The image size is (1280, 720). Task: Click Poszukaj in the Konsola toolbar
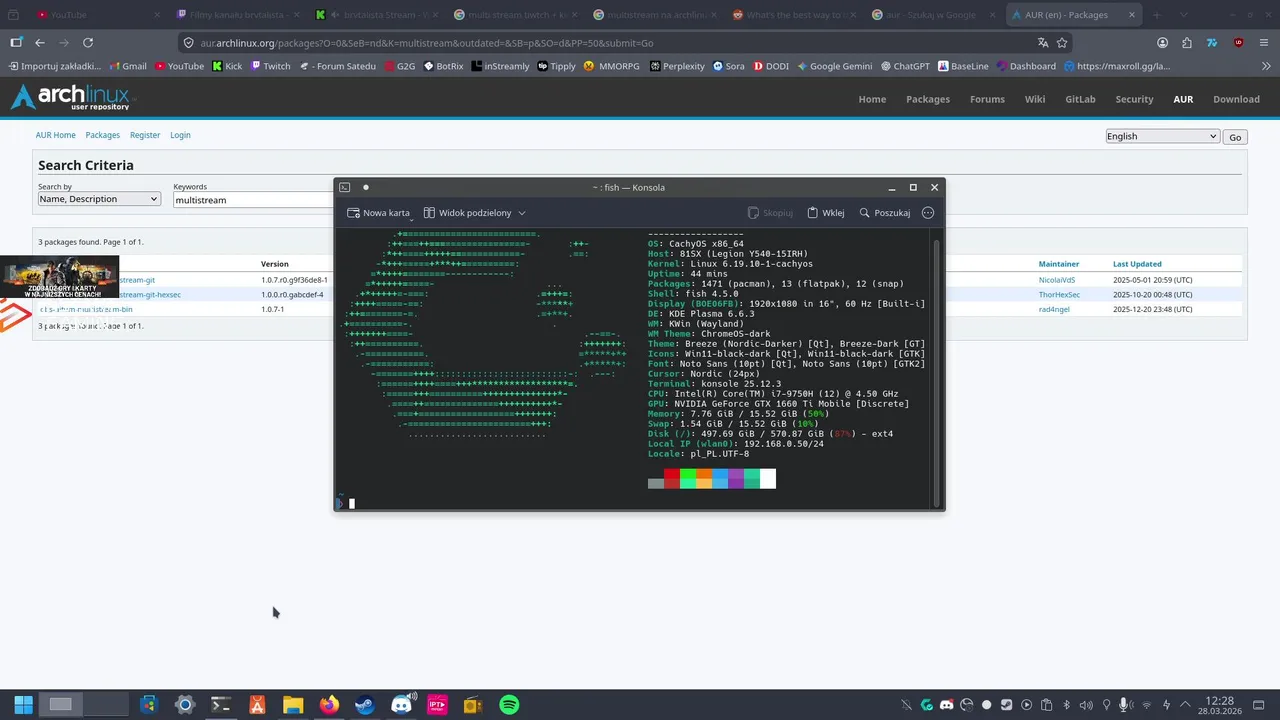pos(885,213)
